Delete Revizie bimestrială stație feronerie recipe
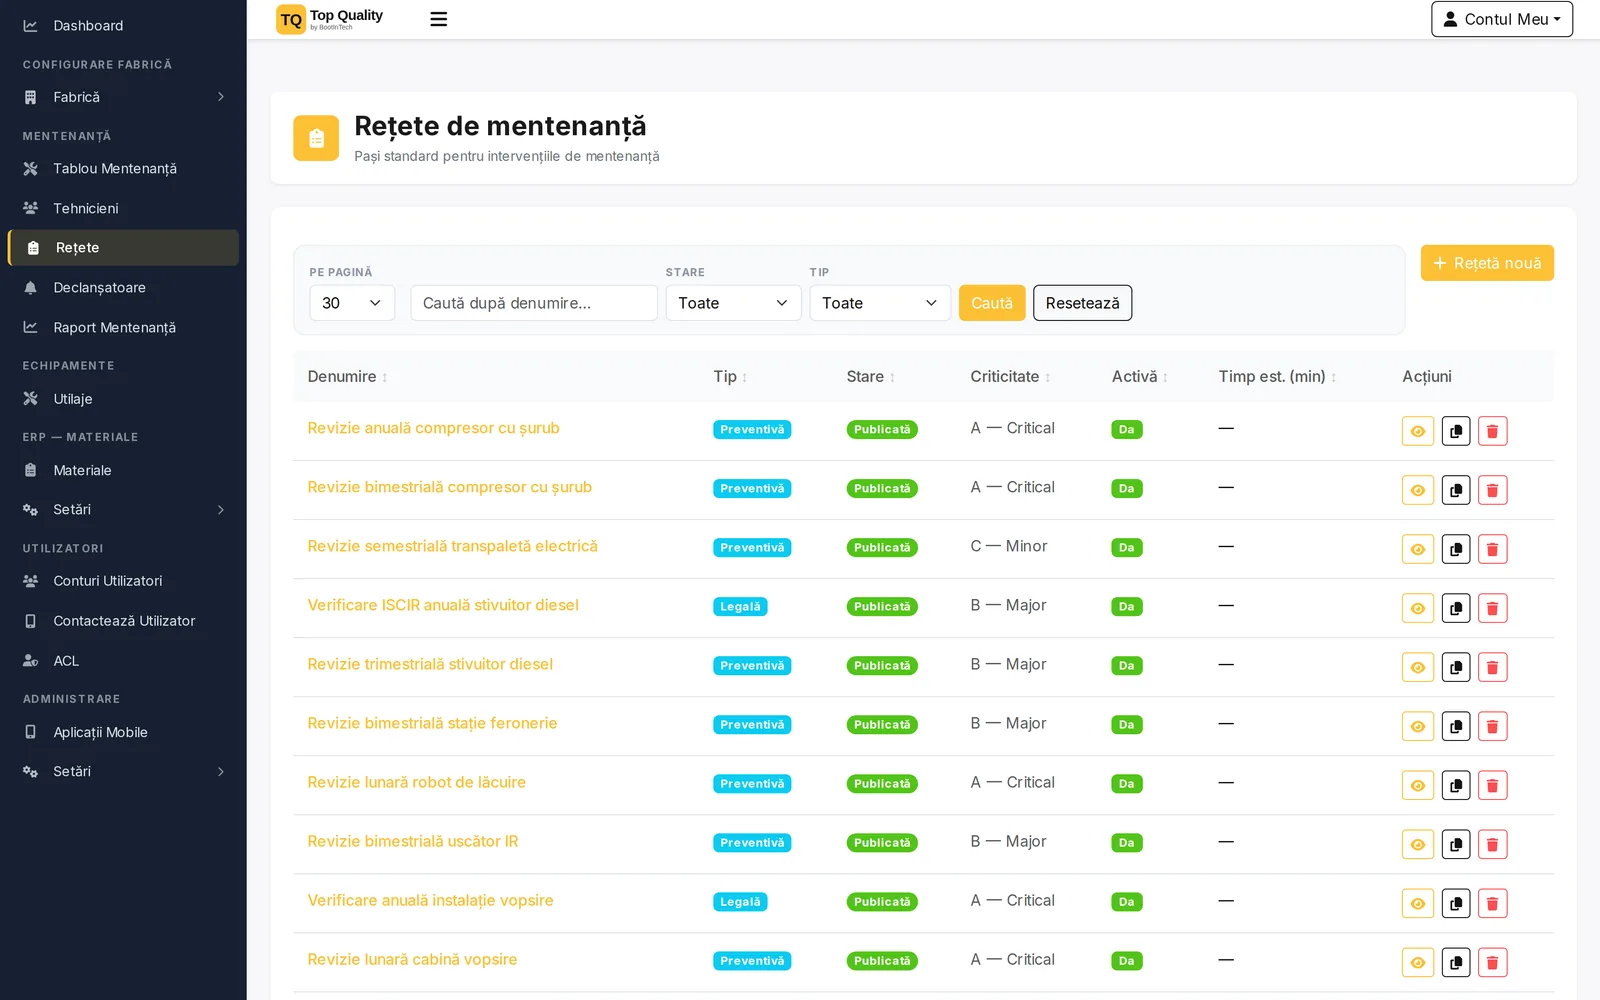 1493,726
